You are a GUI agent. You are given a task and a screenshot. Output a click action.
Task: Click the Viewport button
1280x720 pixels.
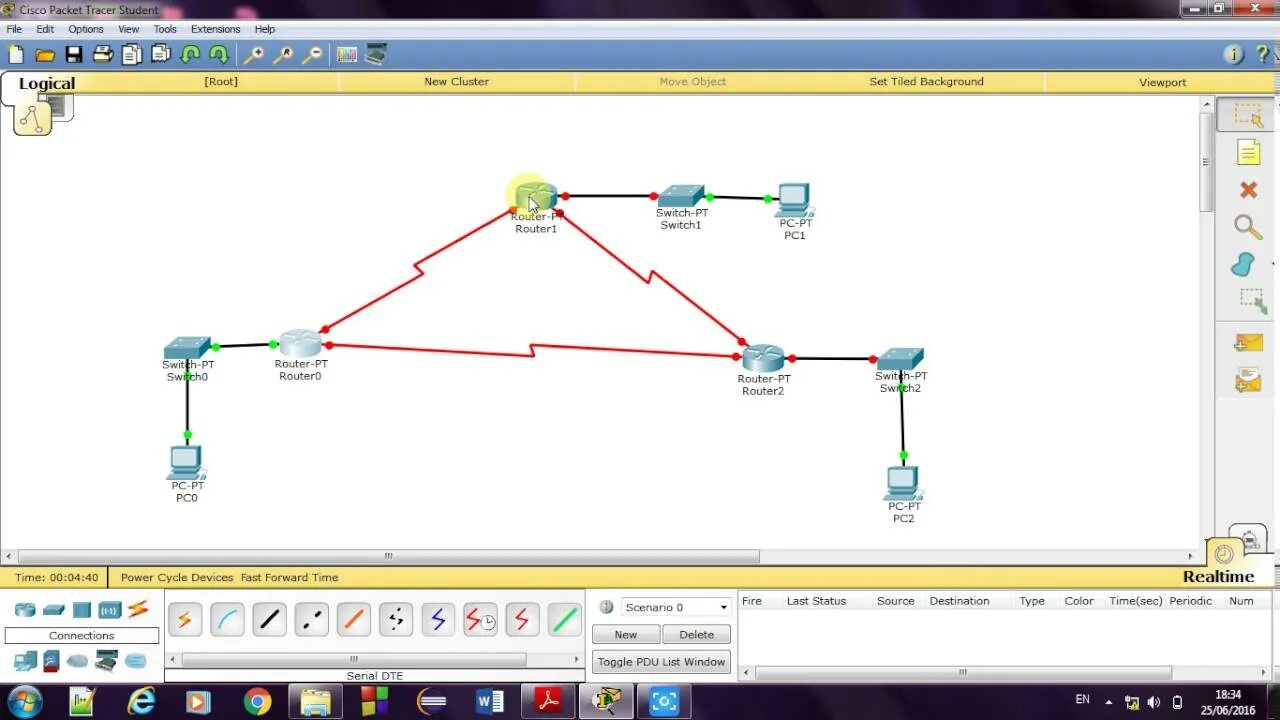pos(1162,82)
